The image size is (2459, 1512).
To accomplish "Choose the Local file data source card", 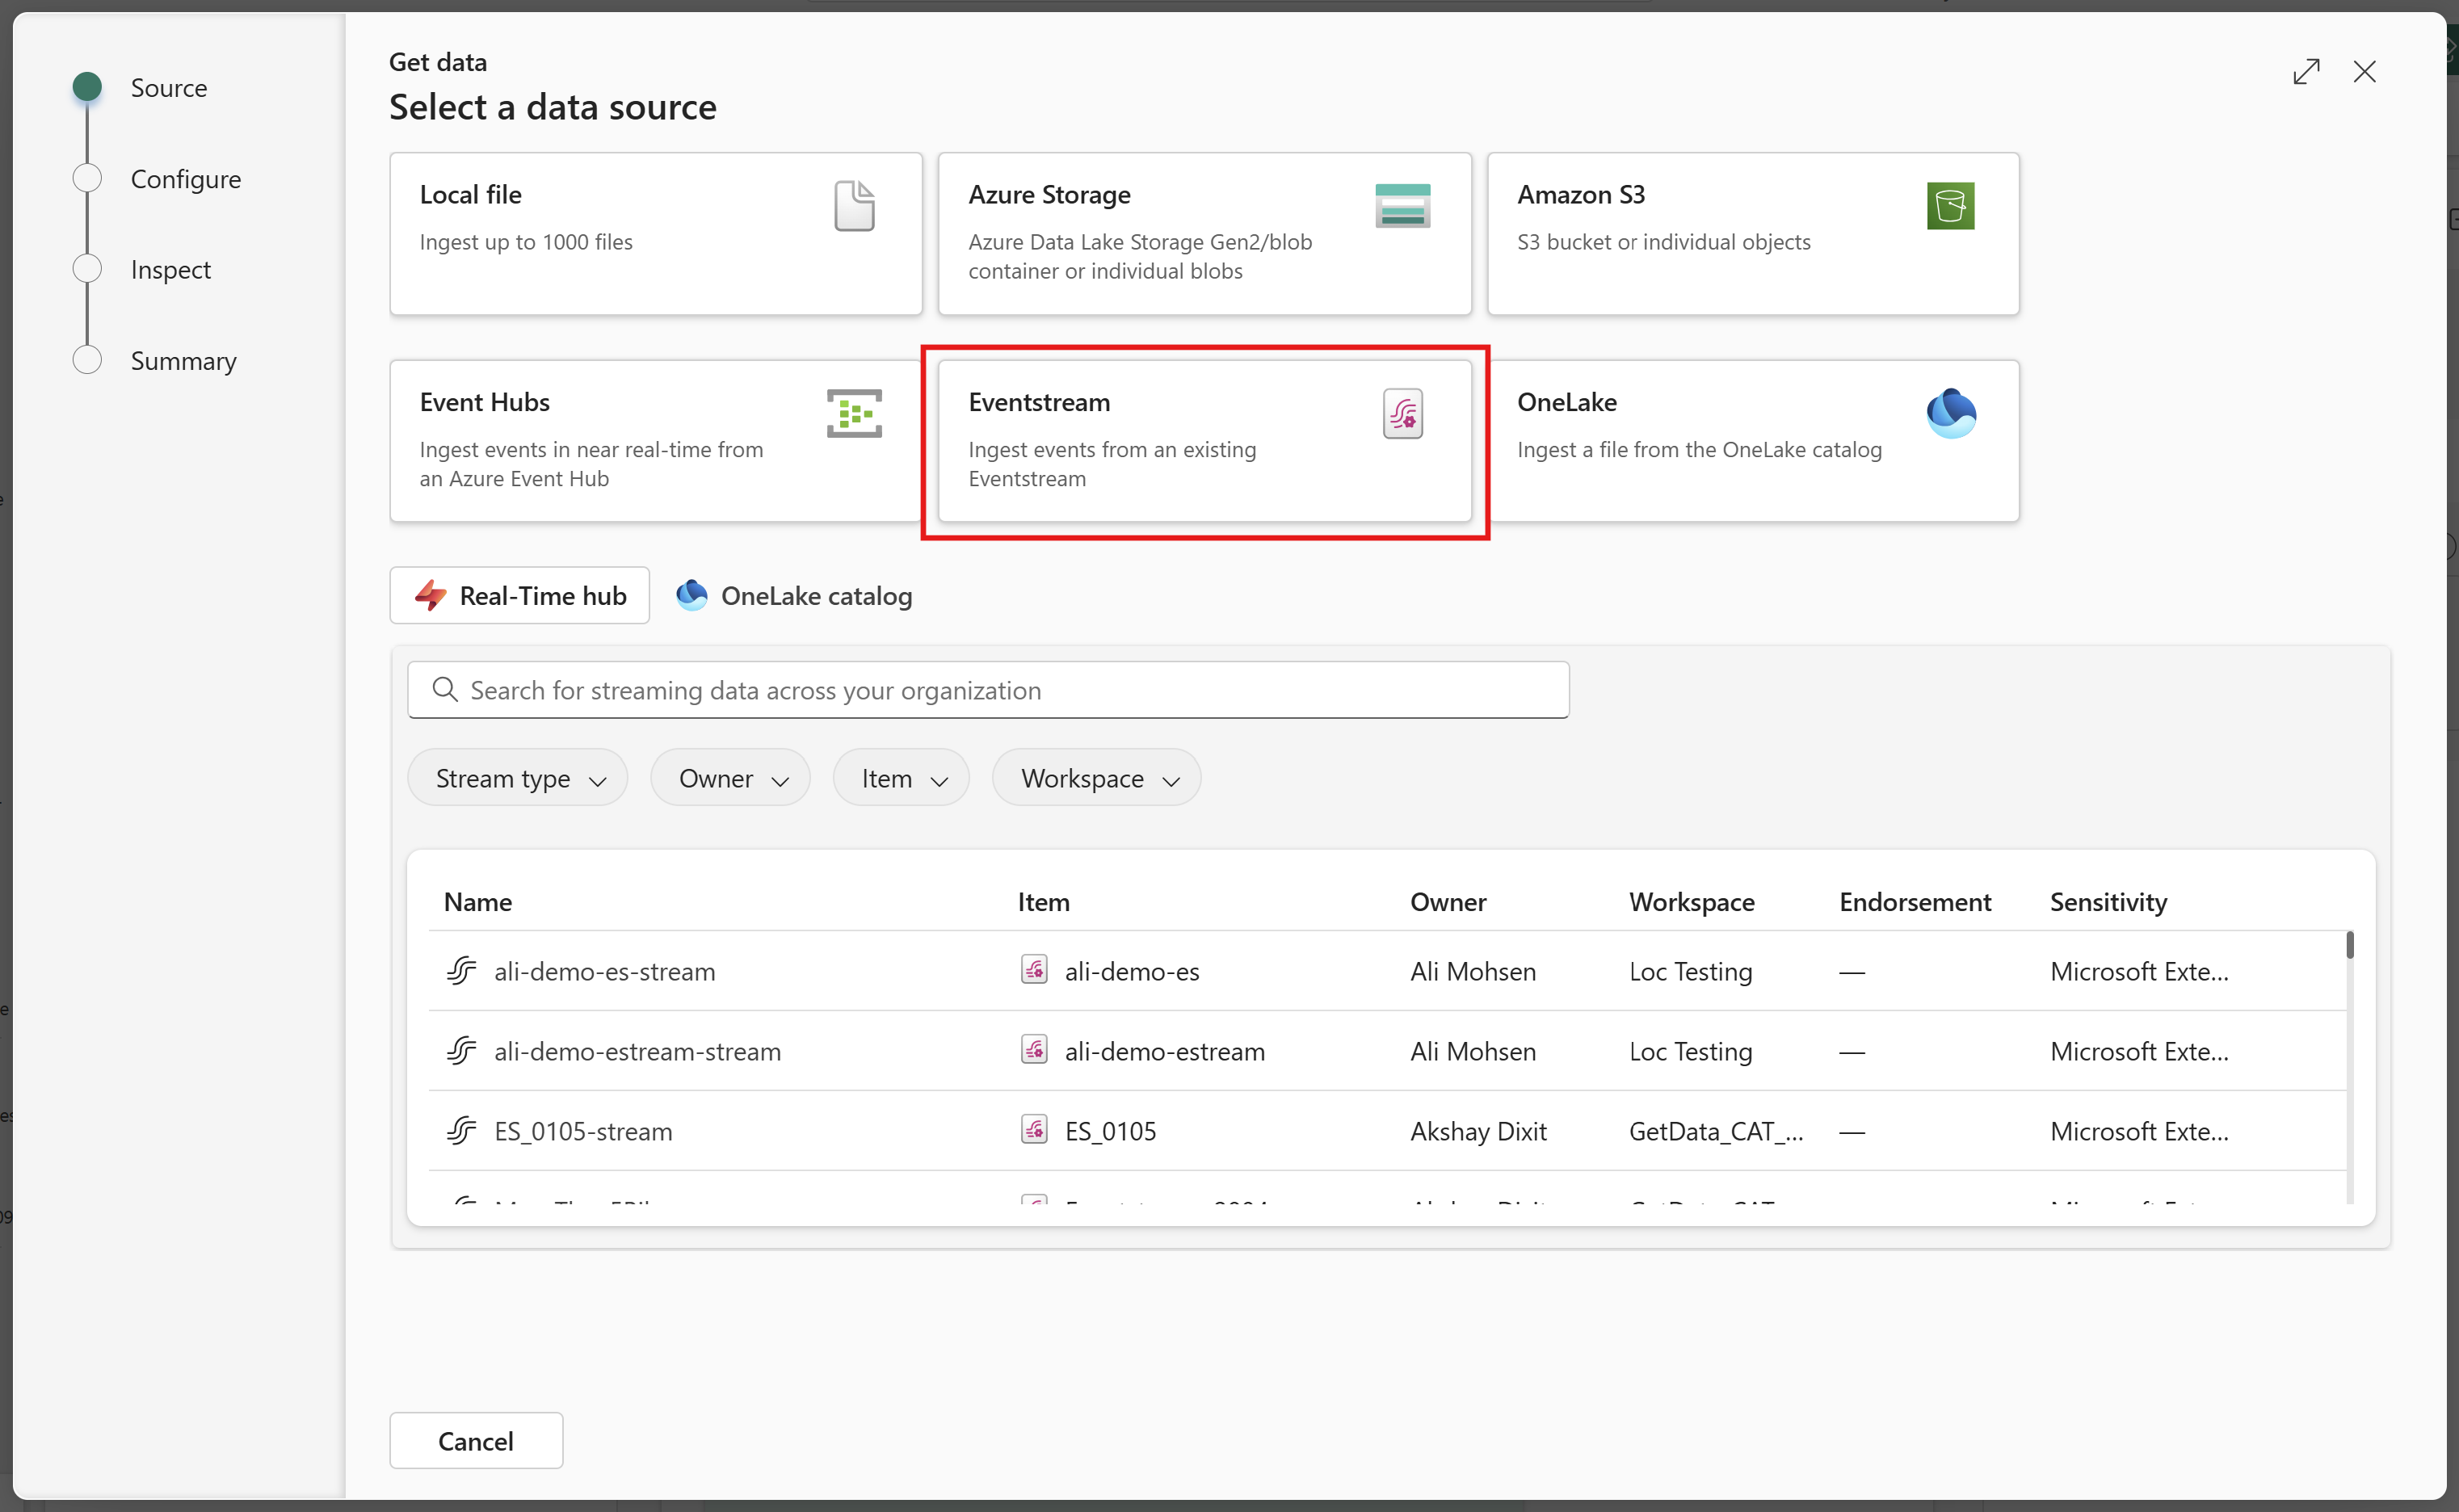I will click(655, 233).
